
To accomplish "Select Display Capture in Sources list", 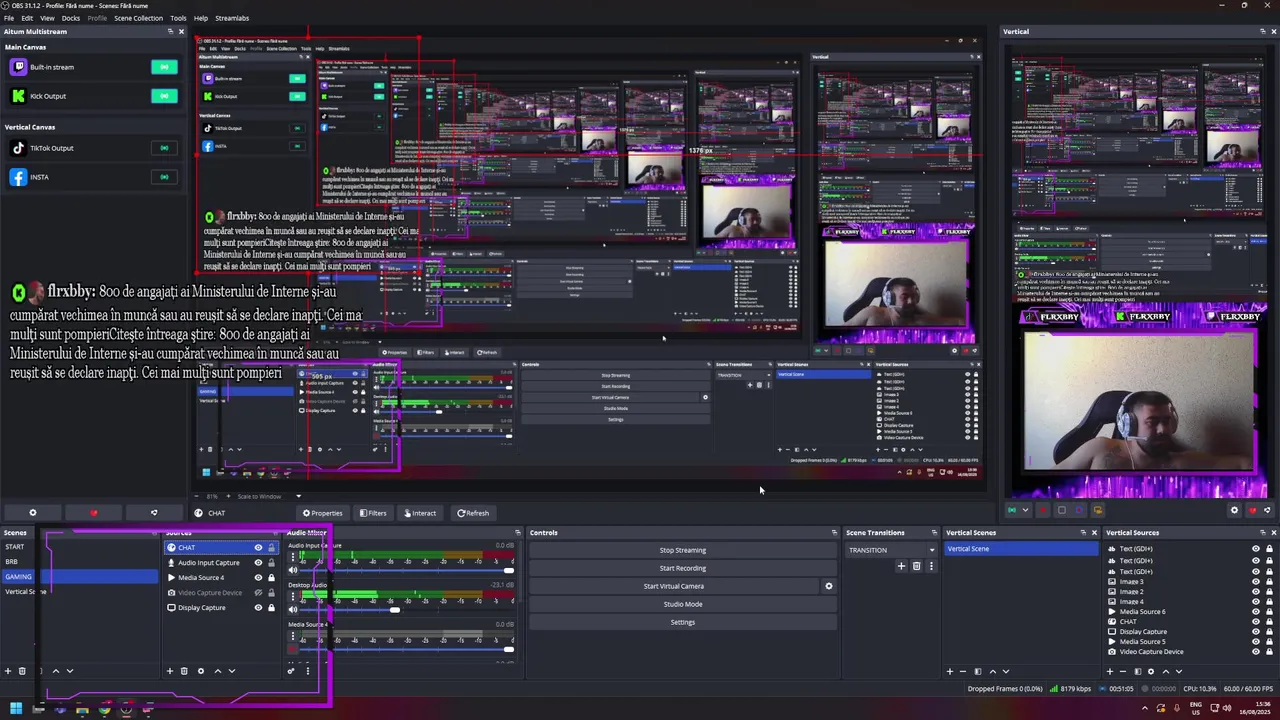I will (x=201, y=608).
